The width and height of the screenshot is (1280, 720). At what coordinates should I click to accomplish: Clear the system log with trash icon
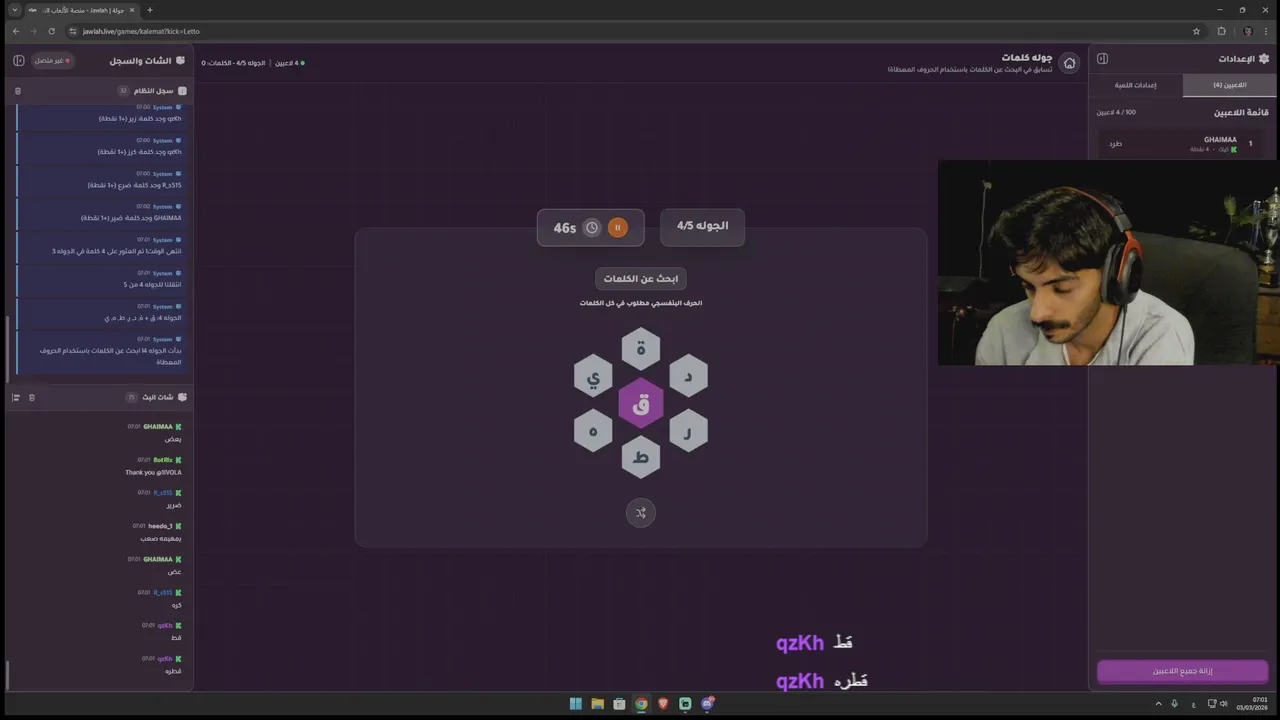click(x=18, y=91)
